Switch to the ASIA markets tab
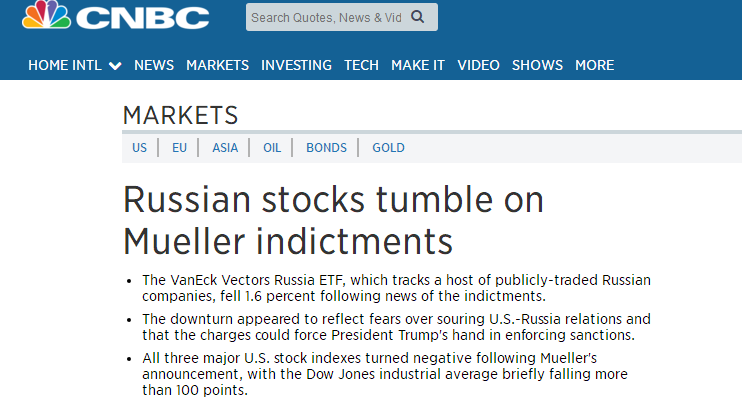 pos(225,148)
